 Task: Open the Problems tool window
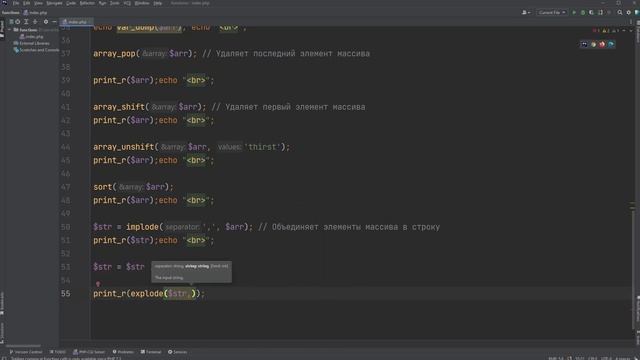click(x=123, y=352)
